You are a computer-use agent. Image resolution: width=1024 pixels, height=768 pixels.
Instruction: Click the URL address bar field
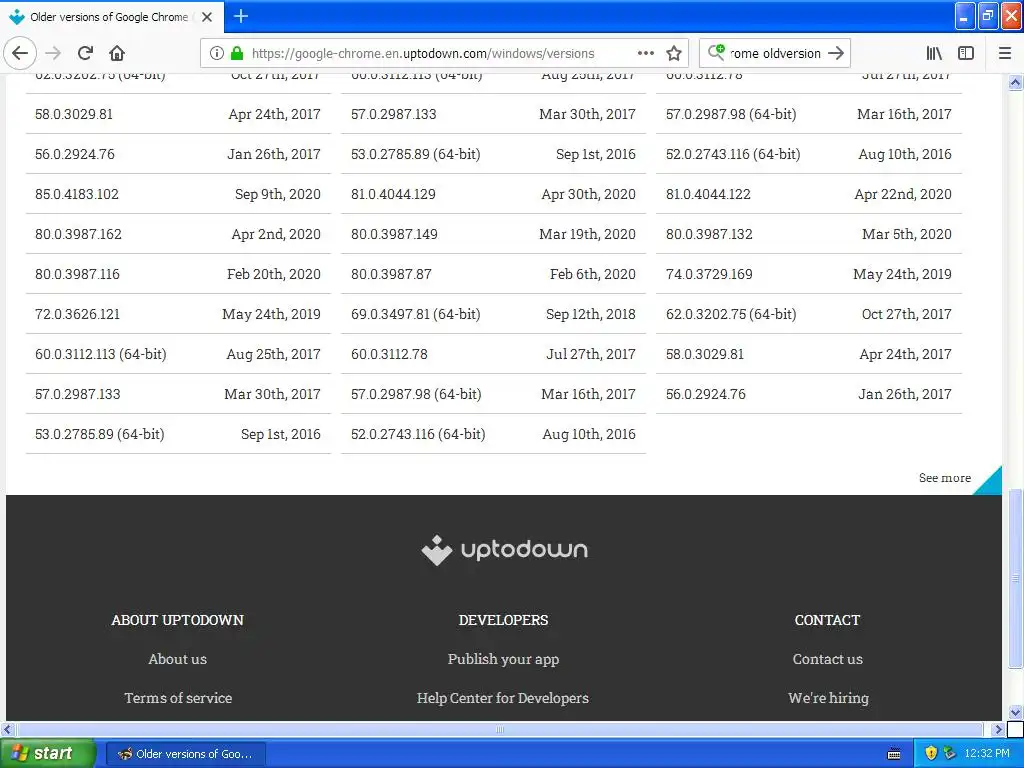coord(444,53)
